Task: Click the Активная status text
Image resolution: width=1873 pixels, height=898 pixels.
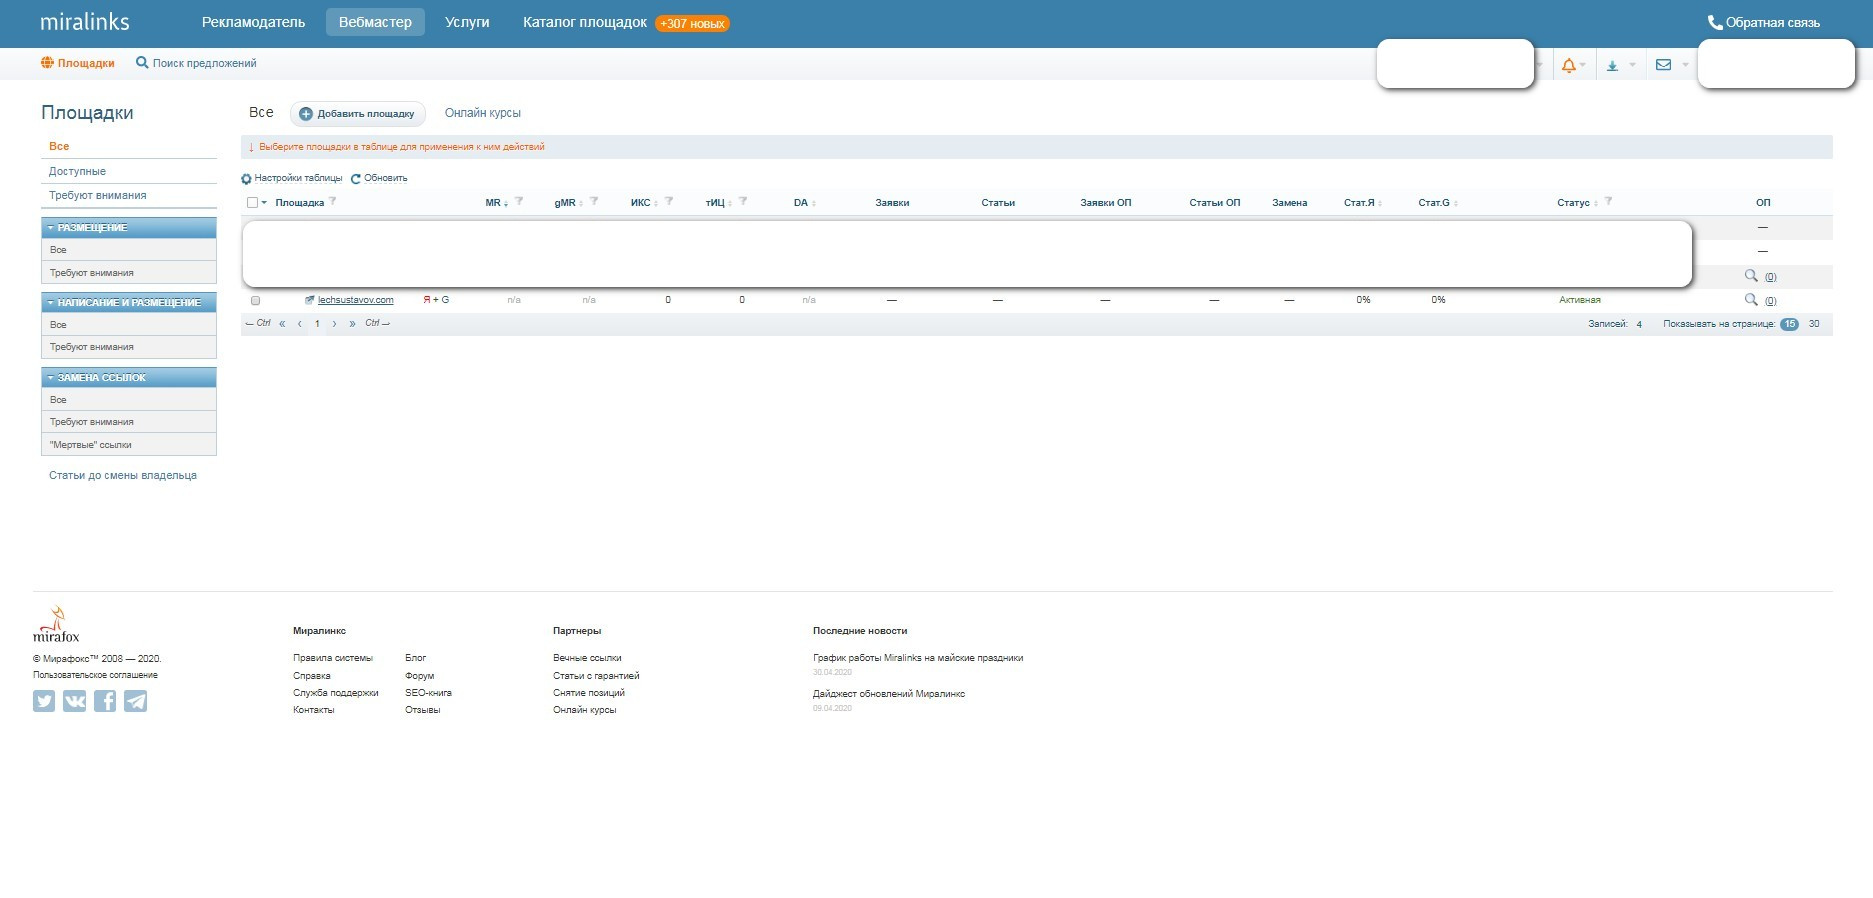Action: point(1580,300)
